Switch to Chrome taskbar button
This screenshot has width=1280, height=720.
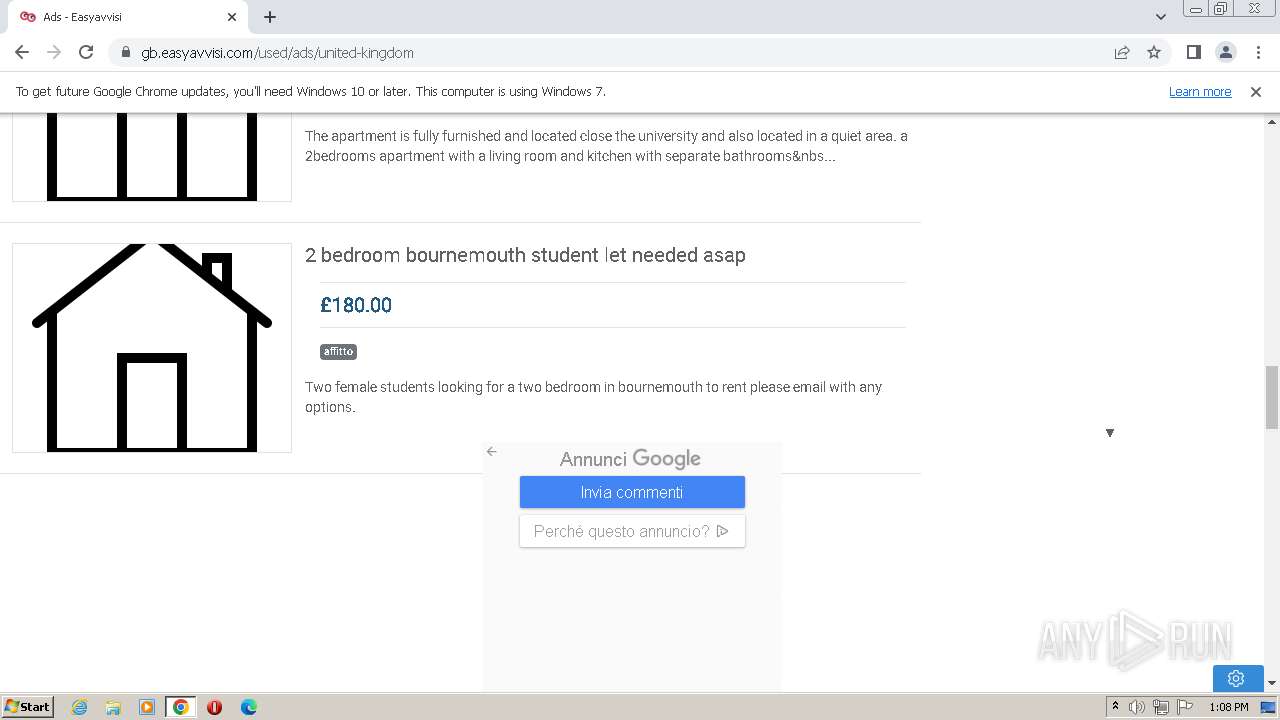point(181,707)
